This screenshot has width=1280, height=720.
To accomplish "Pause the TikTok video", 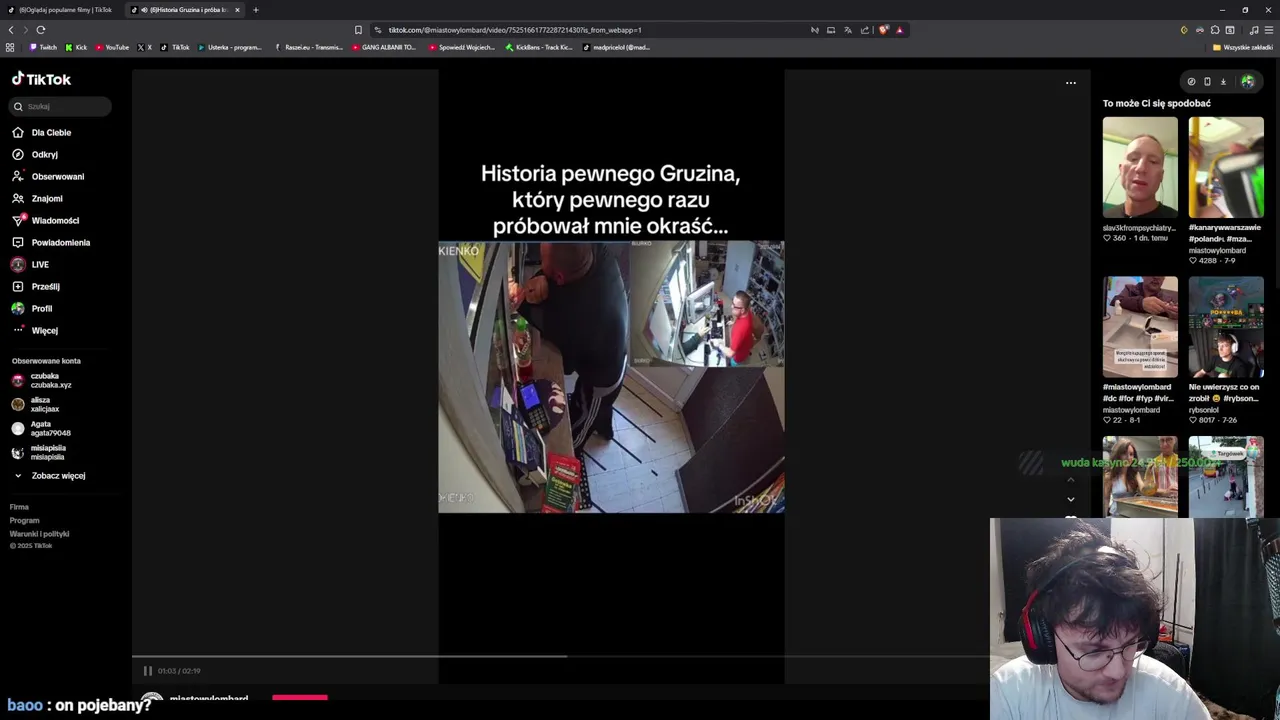I will pos(147,671).
